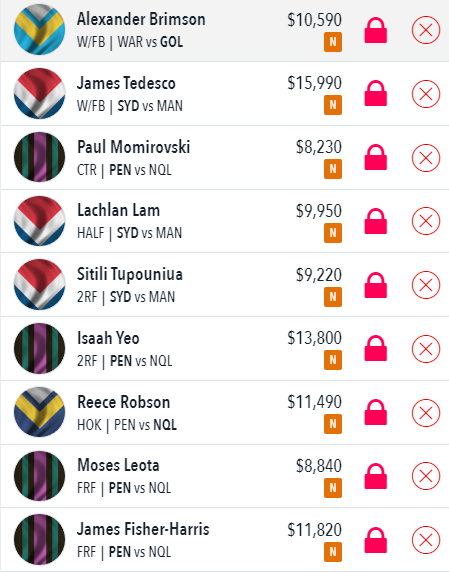Remove James Fisher-Harris via X icon
Viewport: 449px width, 572px height.
pyautogui.click(x=426, y=540)
